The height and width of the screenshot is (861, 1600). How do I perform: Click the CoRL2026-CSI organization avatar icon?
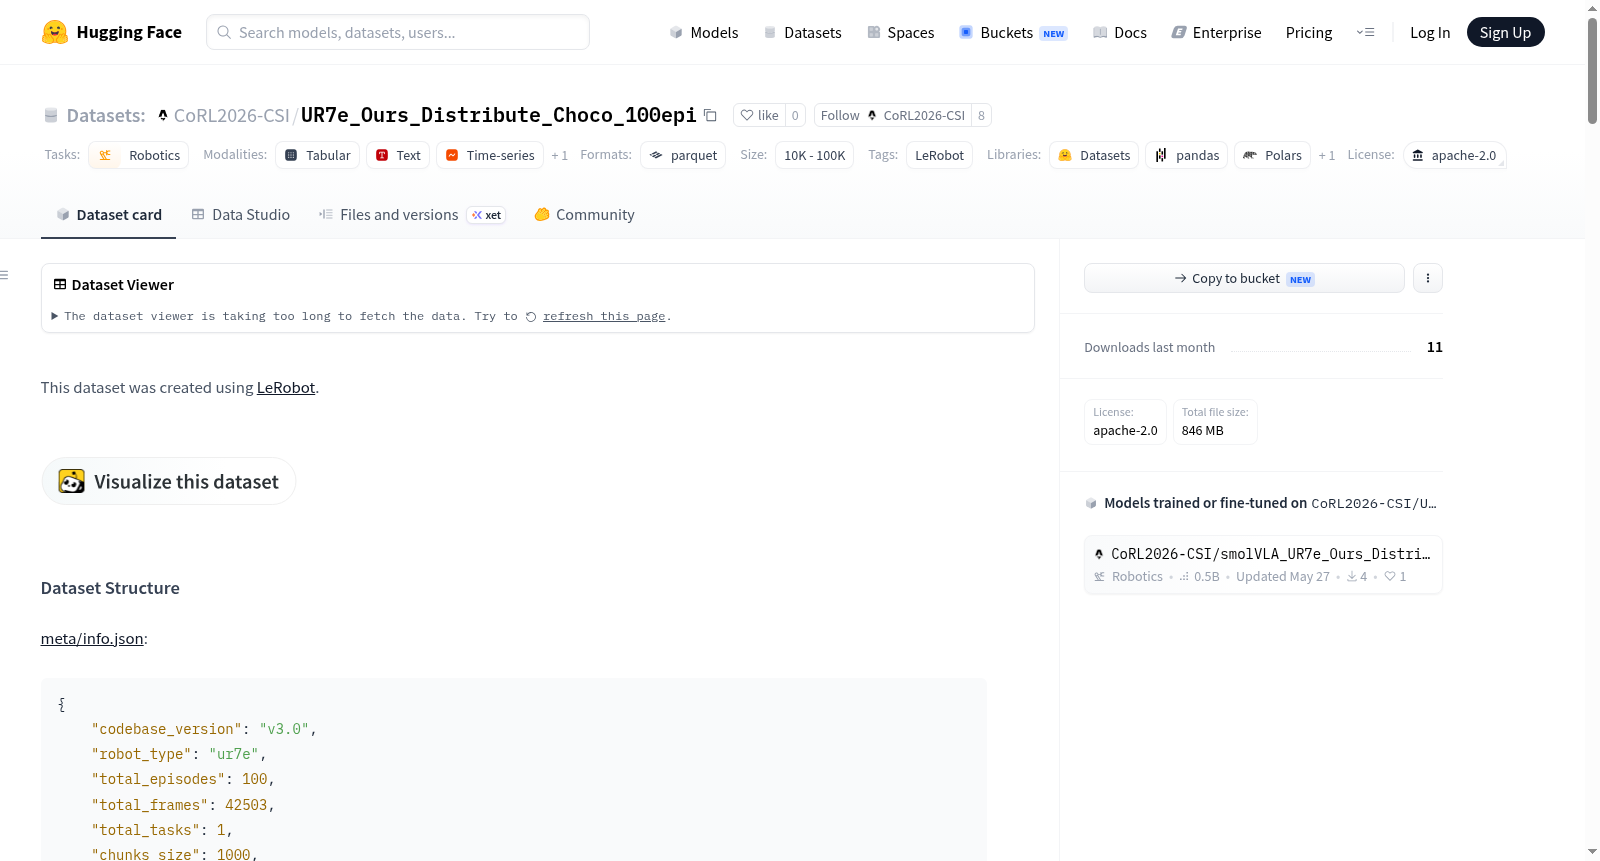coord(163,115)
